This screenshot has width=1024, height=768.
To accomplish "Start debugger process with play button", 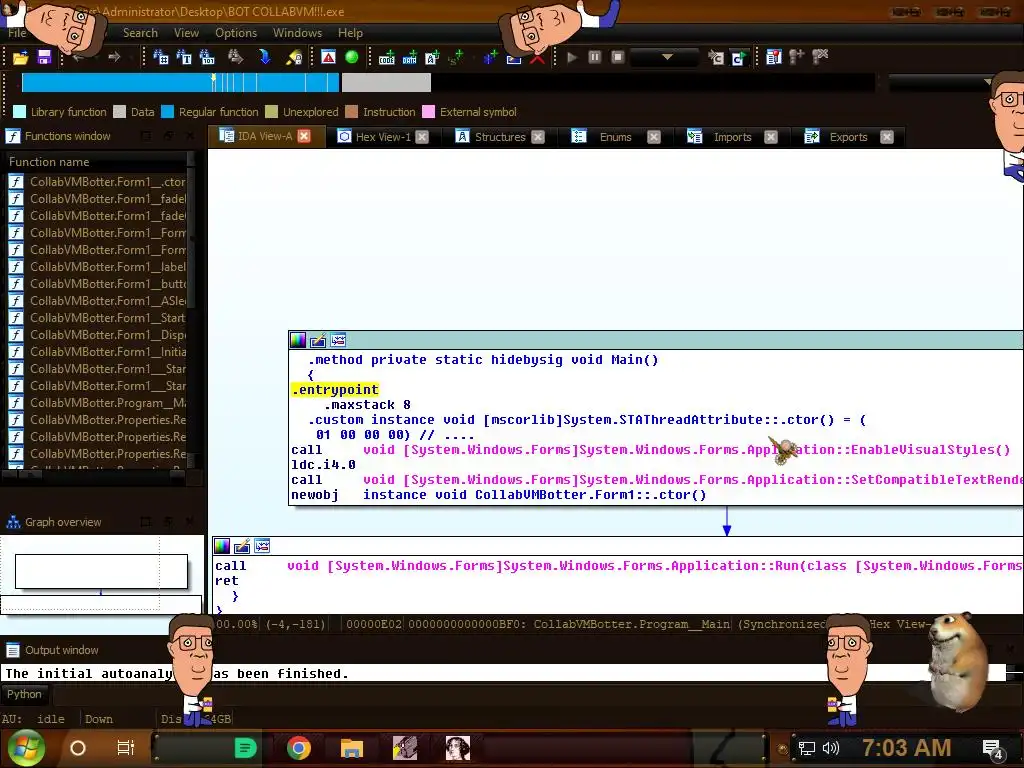I will (x=571, y=57).
